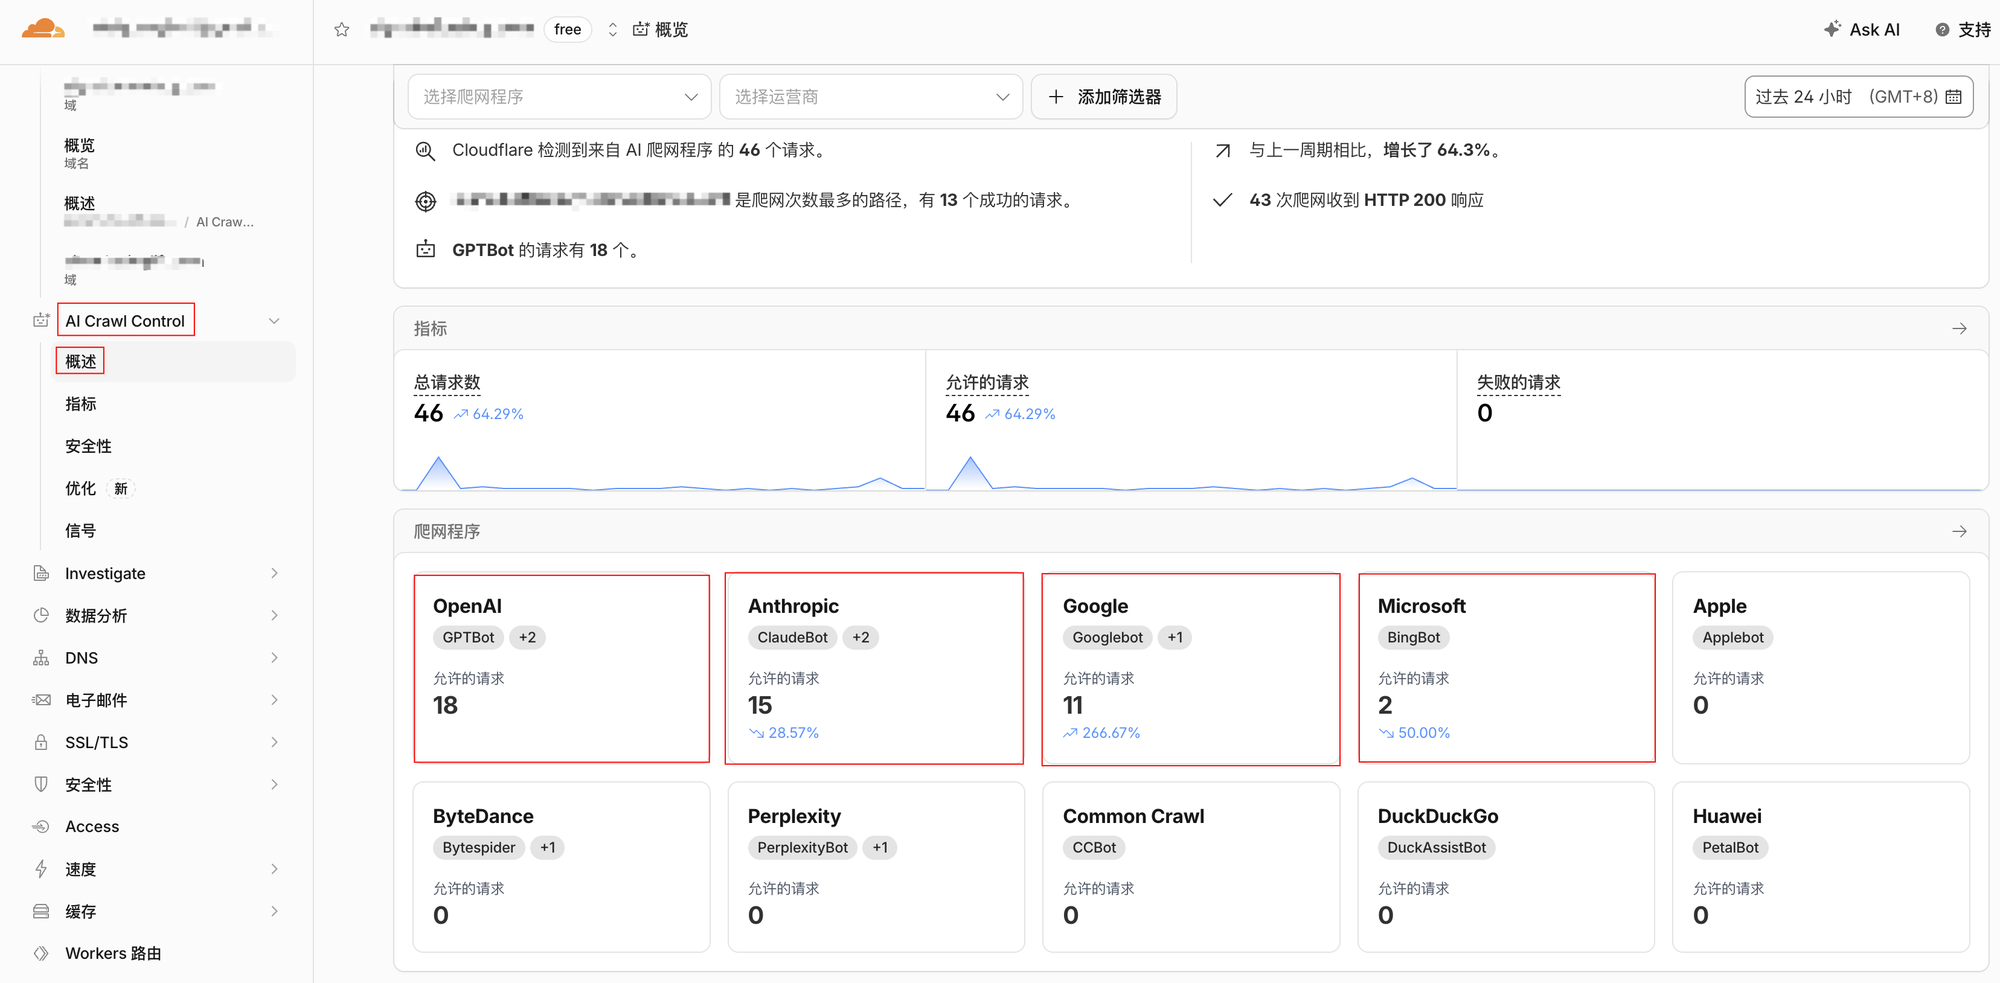Open the Anthropic crawler card

coord(875,668)
